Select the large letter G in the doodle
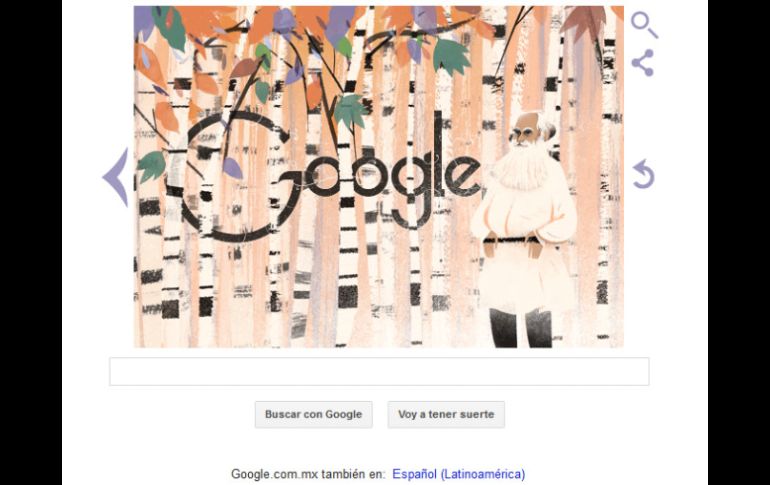The image size is (770, 485). coord(233,177)
